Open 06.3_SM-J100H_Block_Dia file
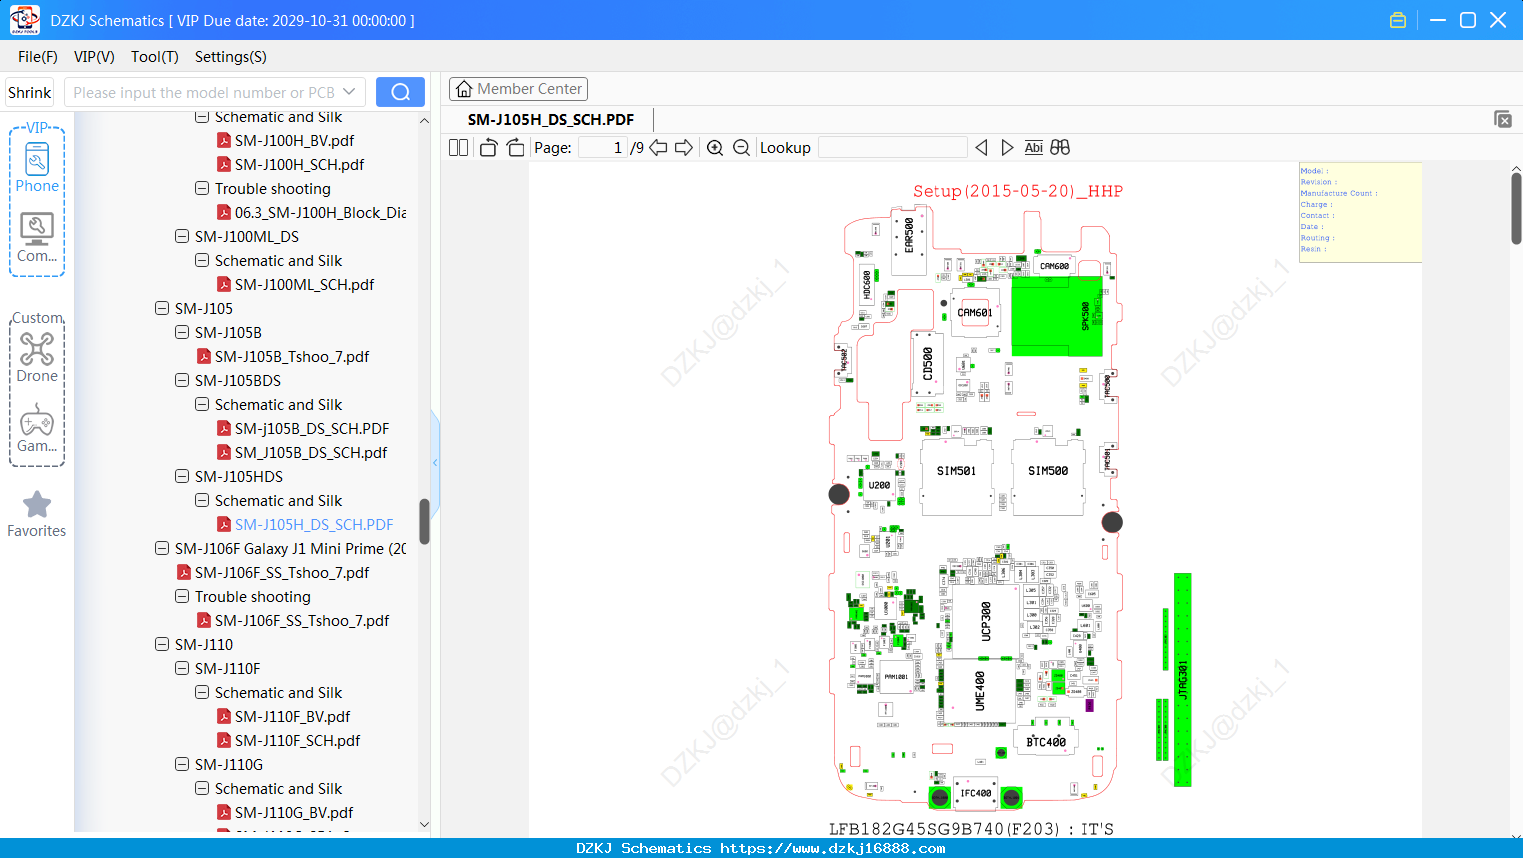This screenshot has height=858, width=1523. tap(320, 213)
